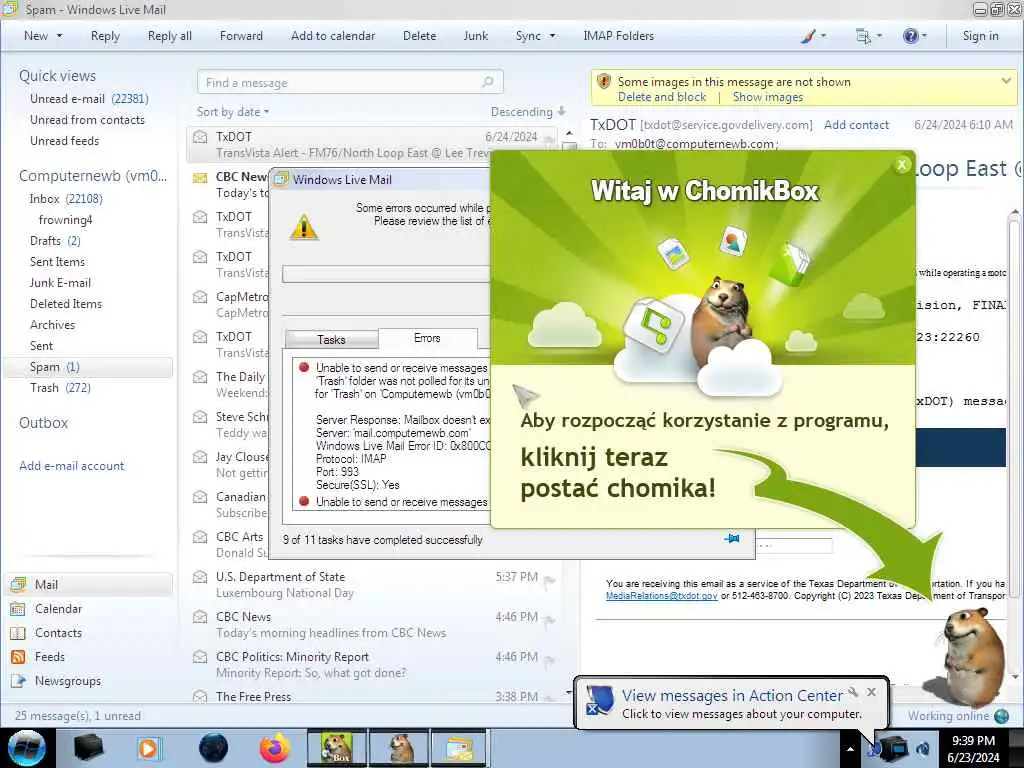Viewport: 1024px width, 768px height.
Task: Click the Action Center flag icon in notification
Action: pyautogui.click(x=599, y=700)
